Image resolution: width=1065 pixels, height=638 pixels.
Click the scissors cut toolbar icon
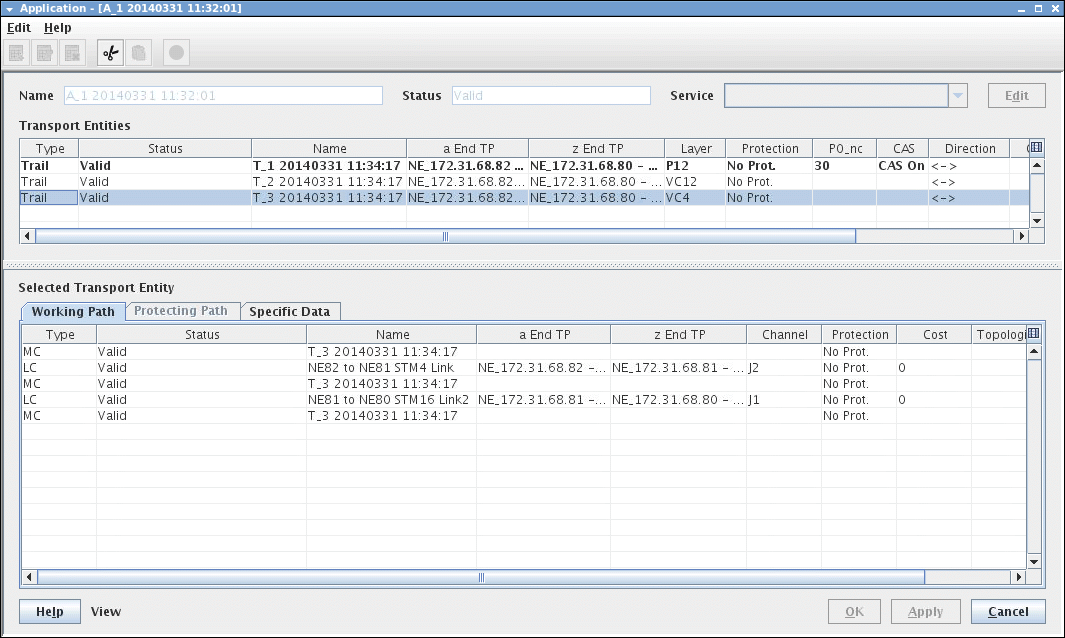(110, 53)
